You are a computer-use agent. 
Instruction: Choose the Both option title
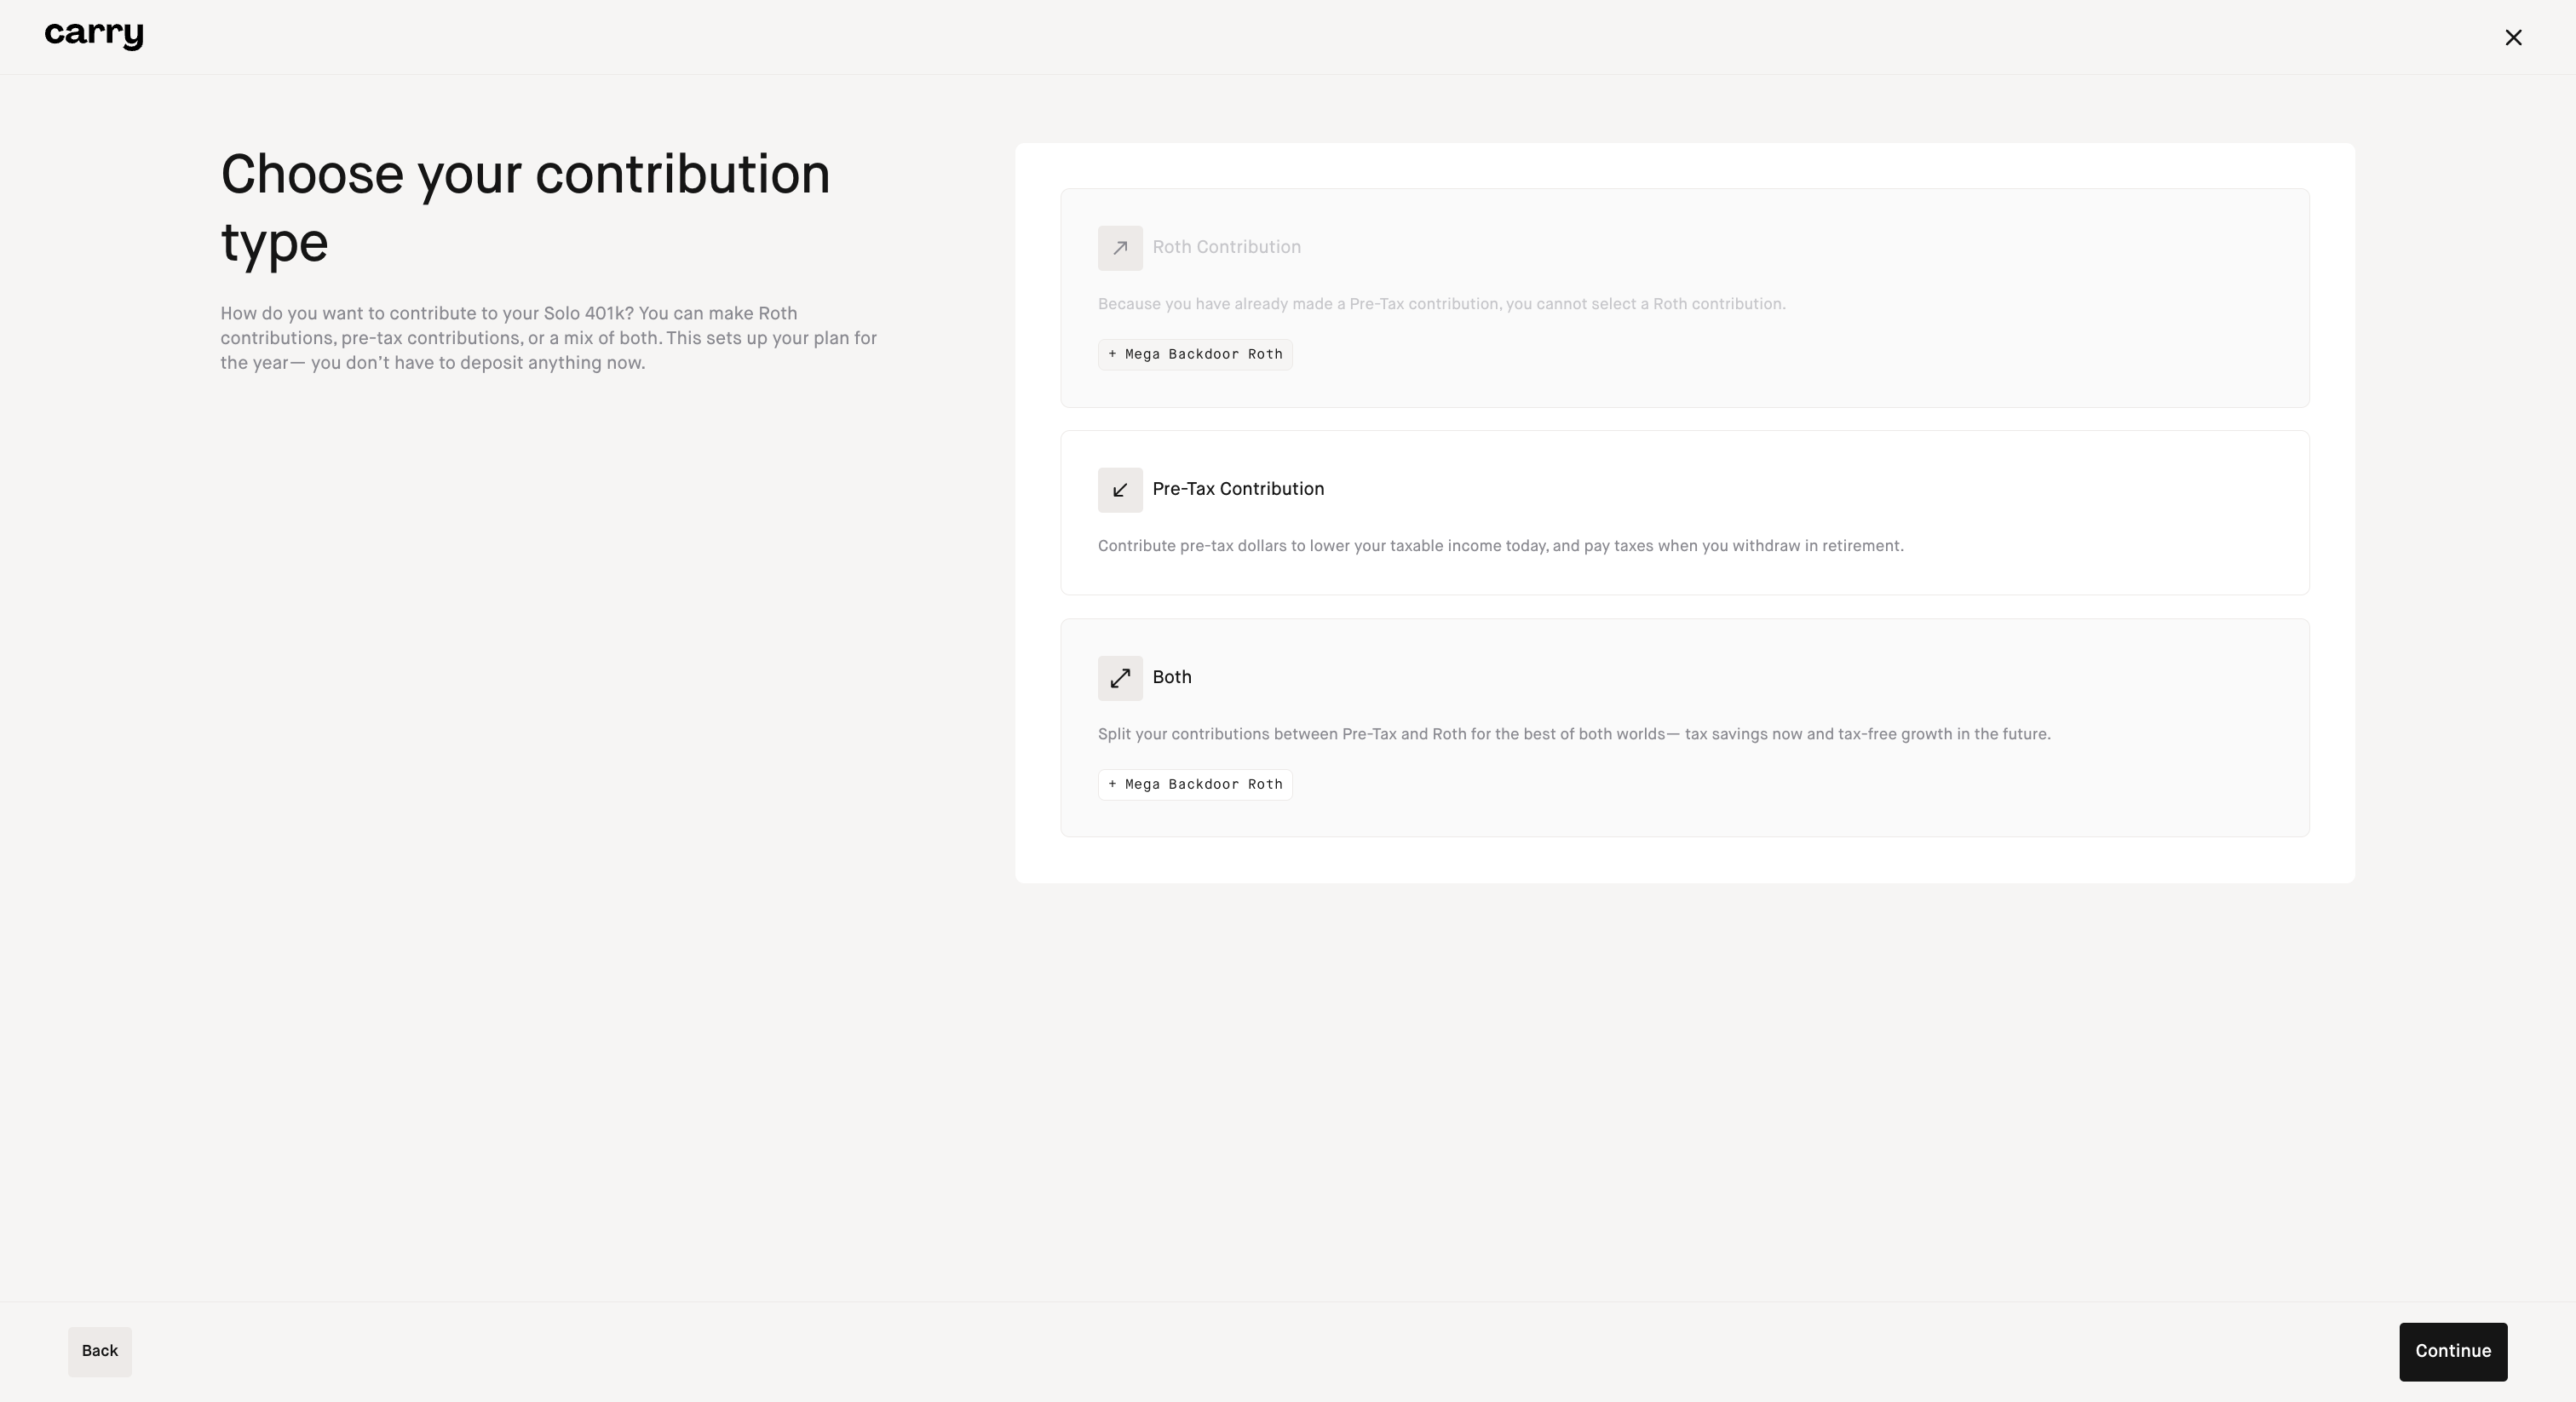1171,677
